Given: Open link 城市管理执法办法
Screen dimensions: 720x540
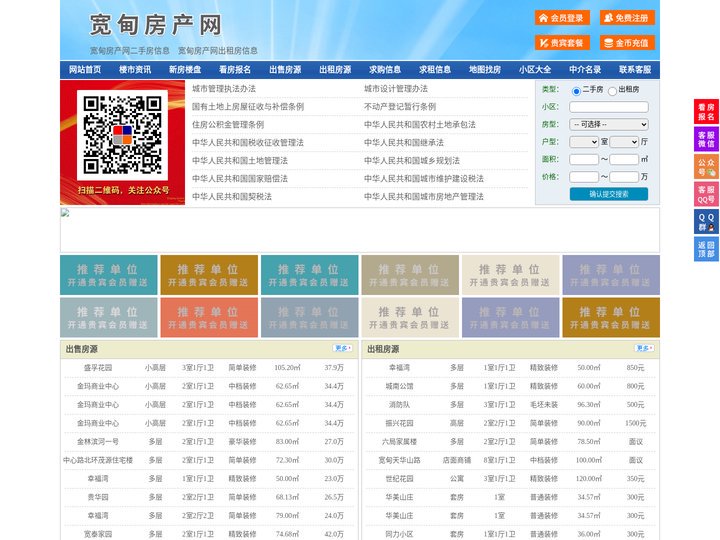Looking at the screenshot, I should click(224, 89).
